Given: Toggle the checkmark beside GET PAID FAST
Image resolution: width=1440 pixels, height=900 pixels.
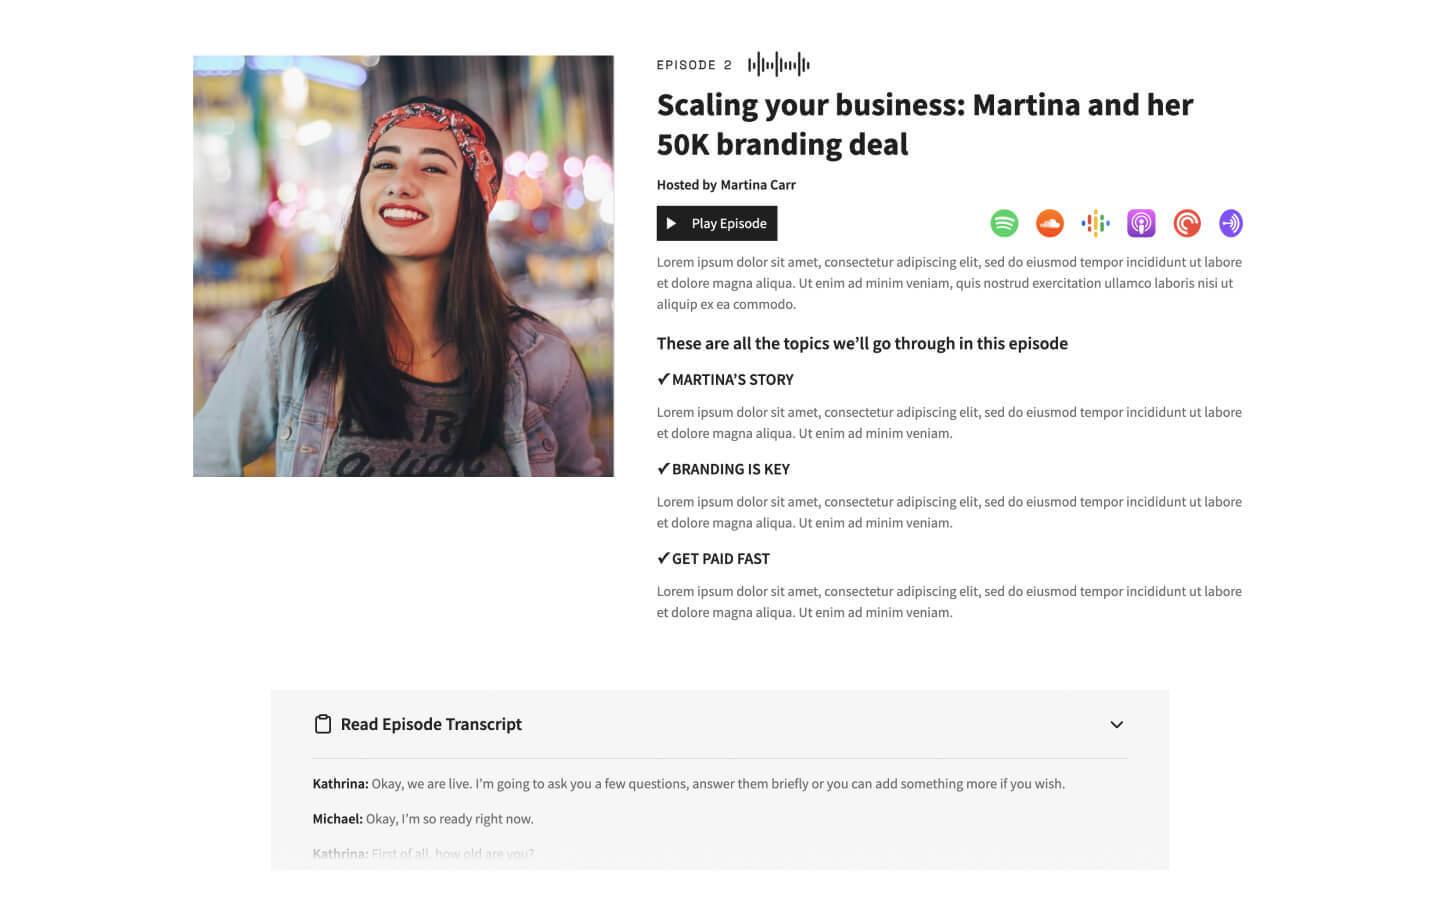Looking at the screenshot, I should pyautogui.click(x=662, y=558).
